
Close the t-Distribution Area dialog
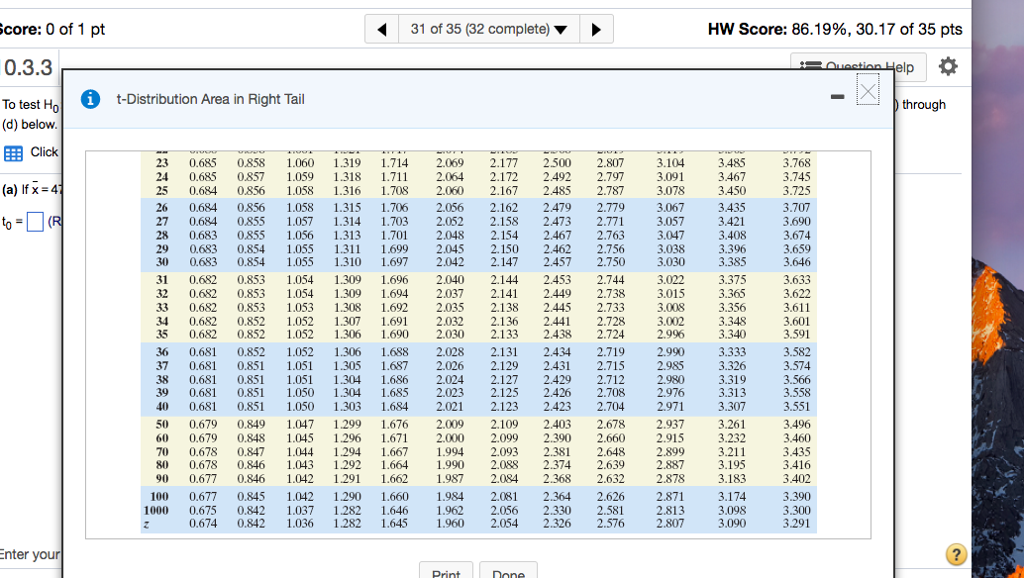click(867, 90)
